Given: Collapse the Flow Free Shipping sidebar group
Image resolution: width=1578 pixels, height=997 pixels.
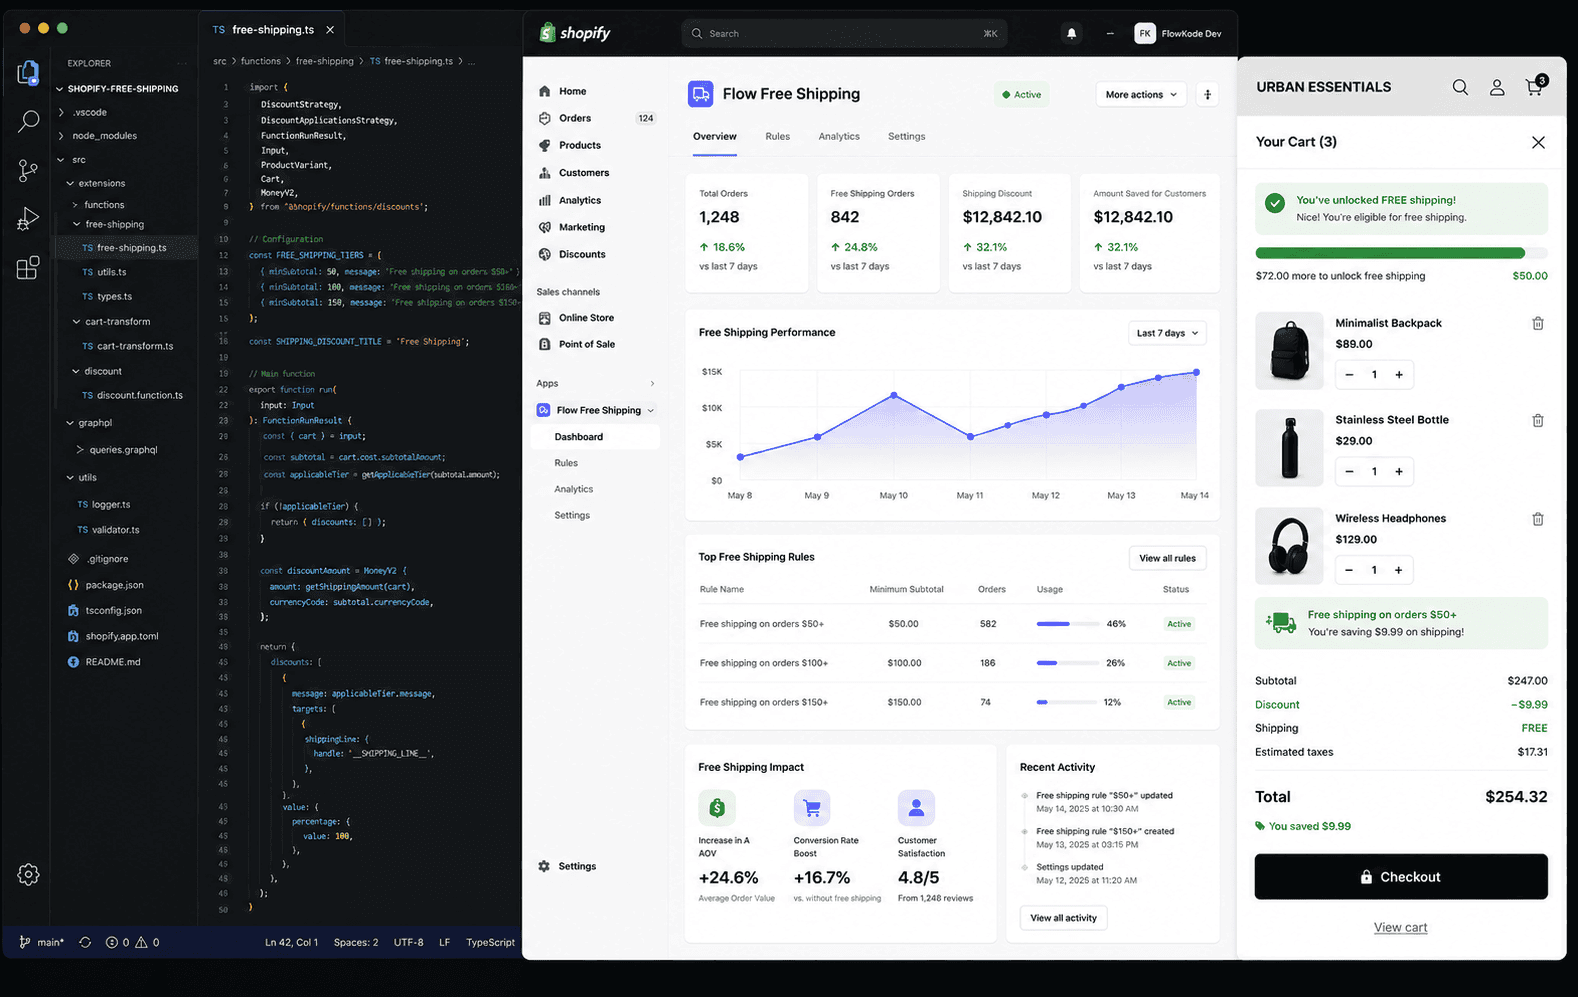Looking at the screenshot, I should pos(651,410).
